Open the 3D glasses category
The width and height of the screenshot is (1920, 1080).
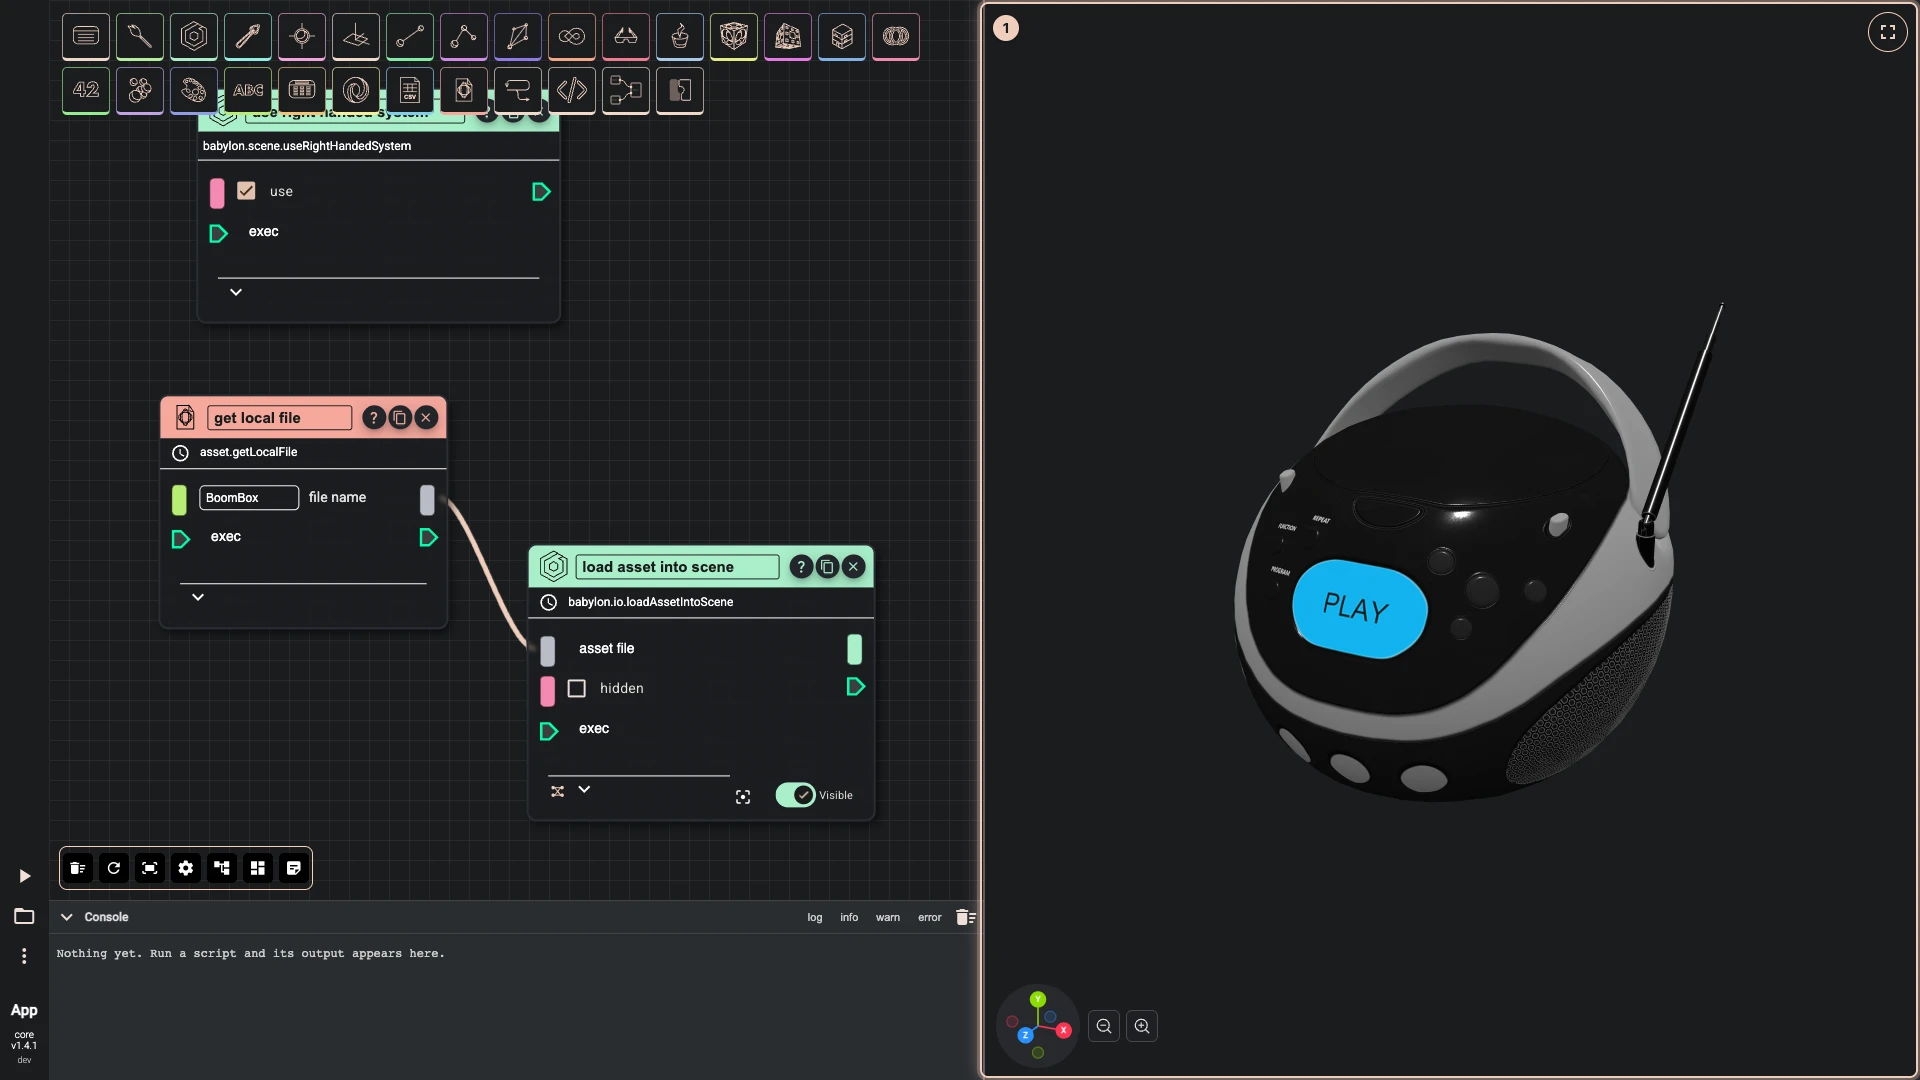tap(626, 36)
